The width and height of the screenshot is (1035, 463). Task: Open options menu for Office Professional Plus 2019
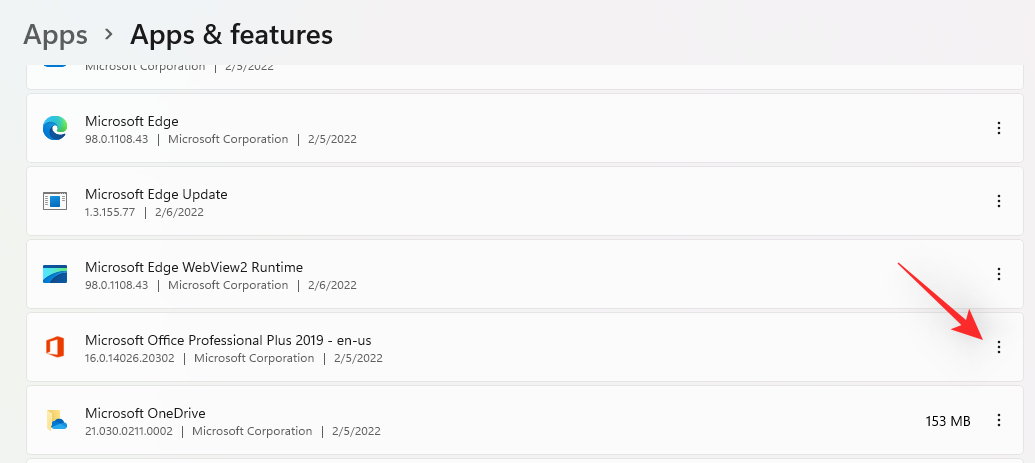tap(998, 347)
